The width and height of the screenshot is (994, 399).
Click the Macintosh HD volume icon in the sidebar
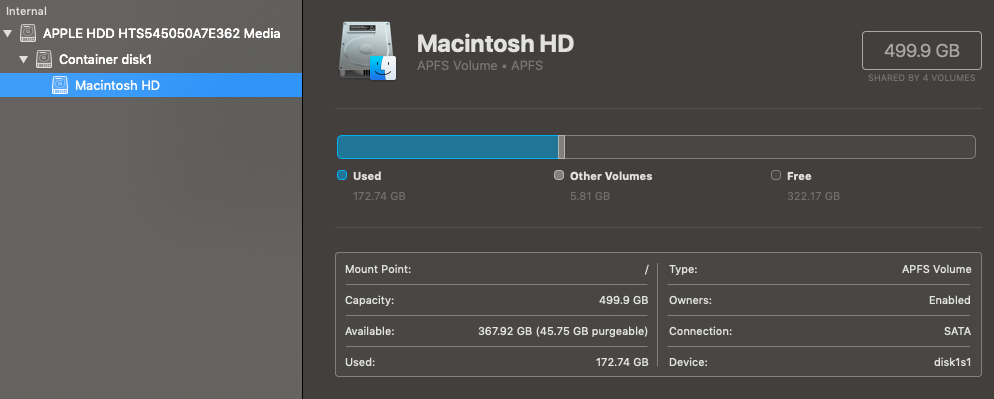pyautogui.click(x=60, y=85)
